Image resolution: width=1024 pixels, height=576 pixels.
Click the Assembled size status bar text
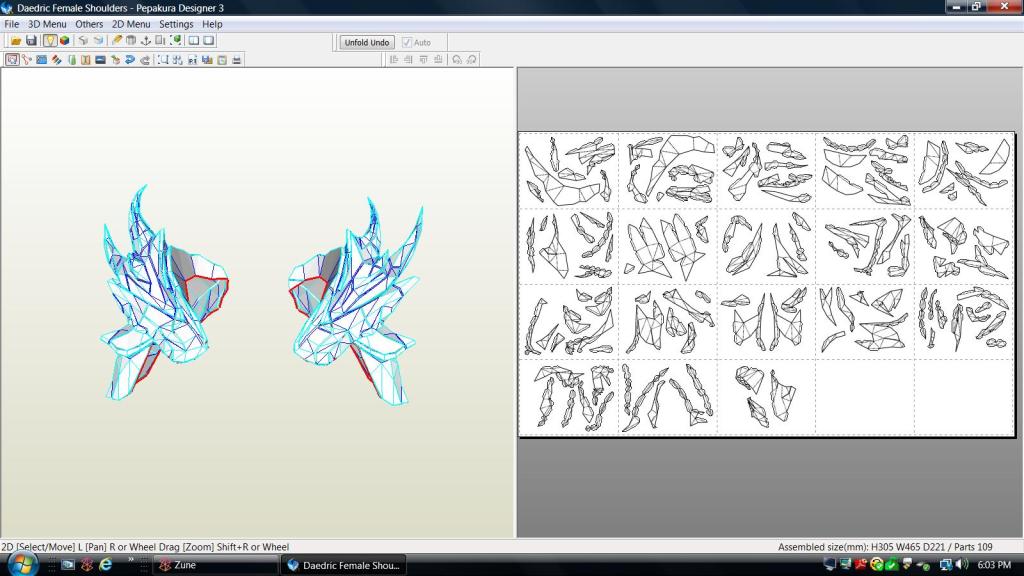pos(885,547)
